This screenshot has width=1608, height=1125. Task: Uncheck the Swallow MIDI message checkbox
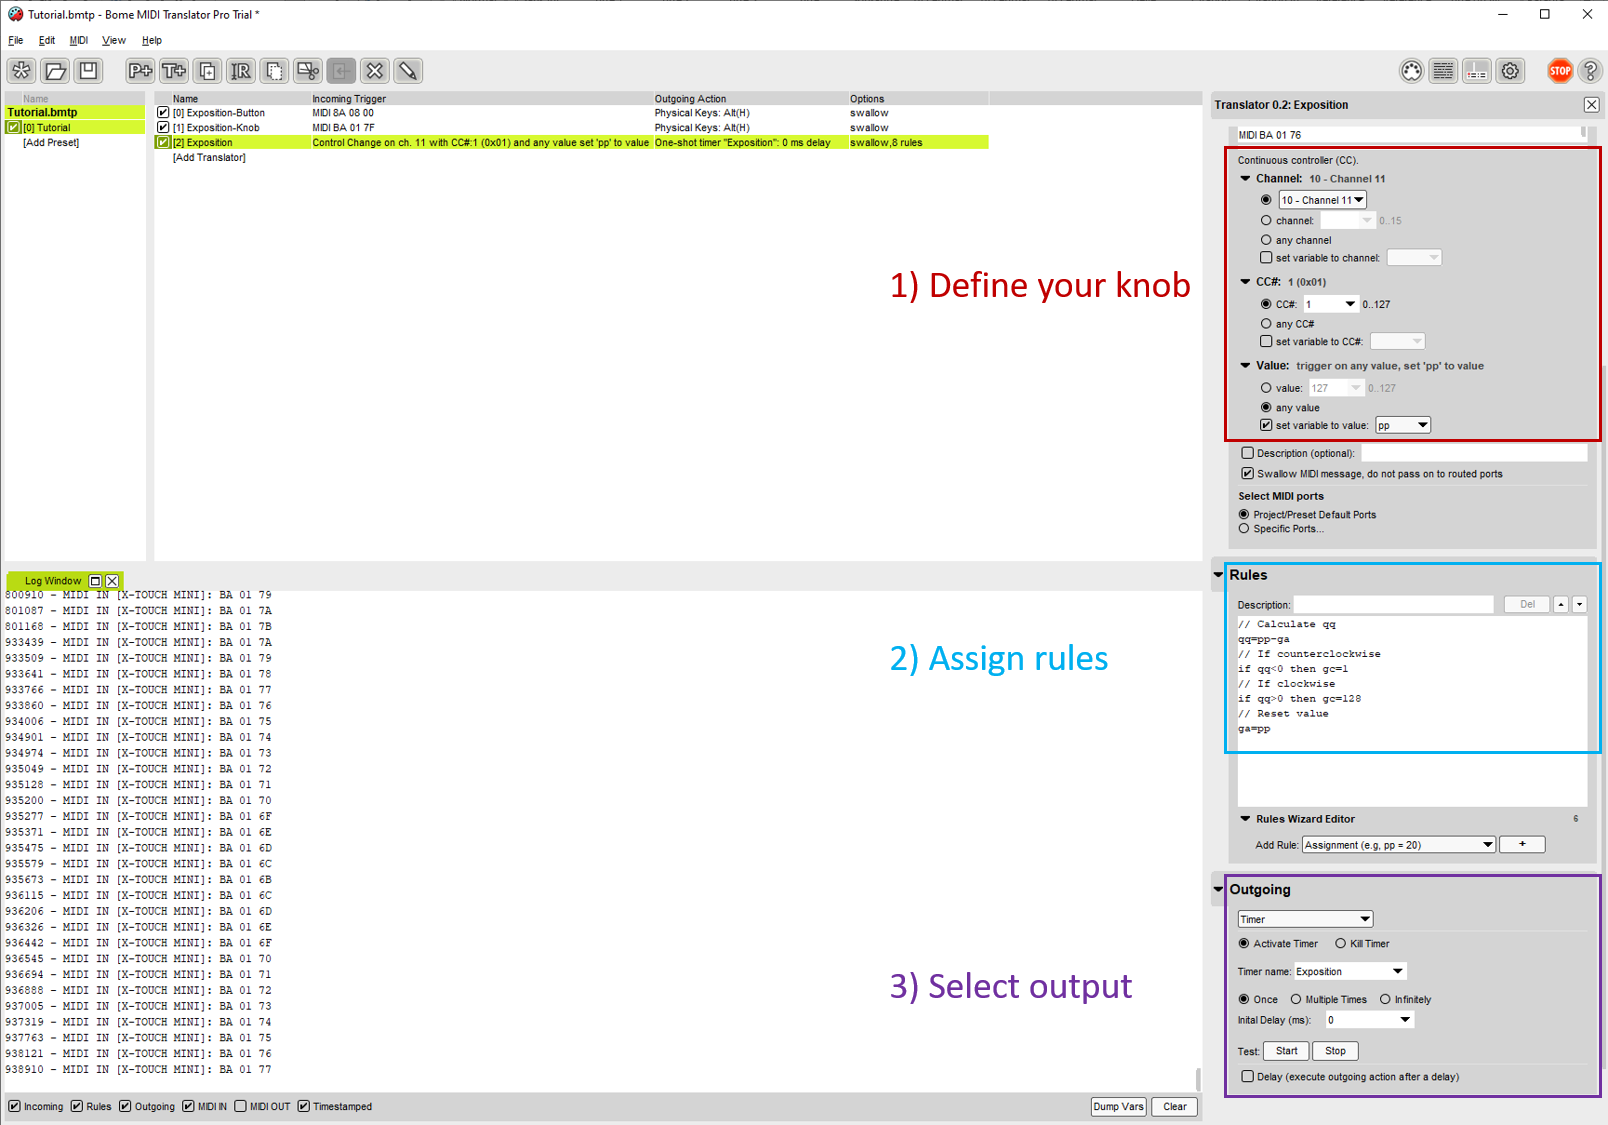[1247, 474]
